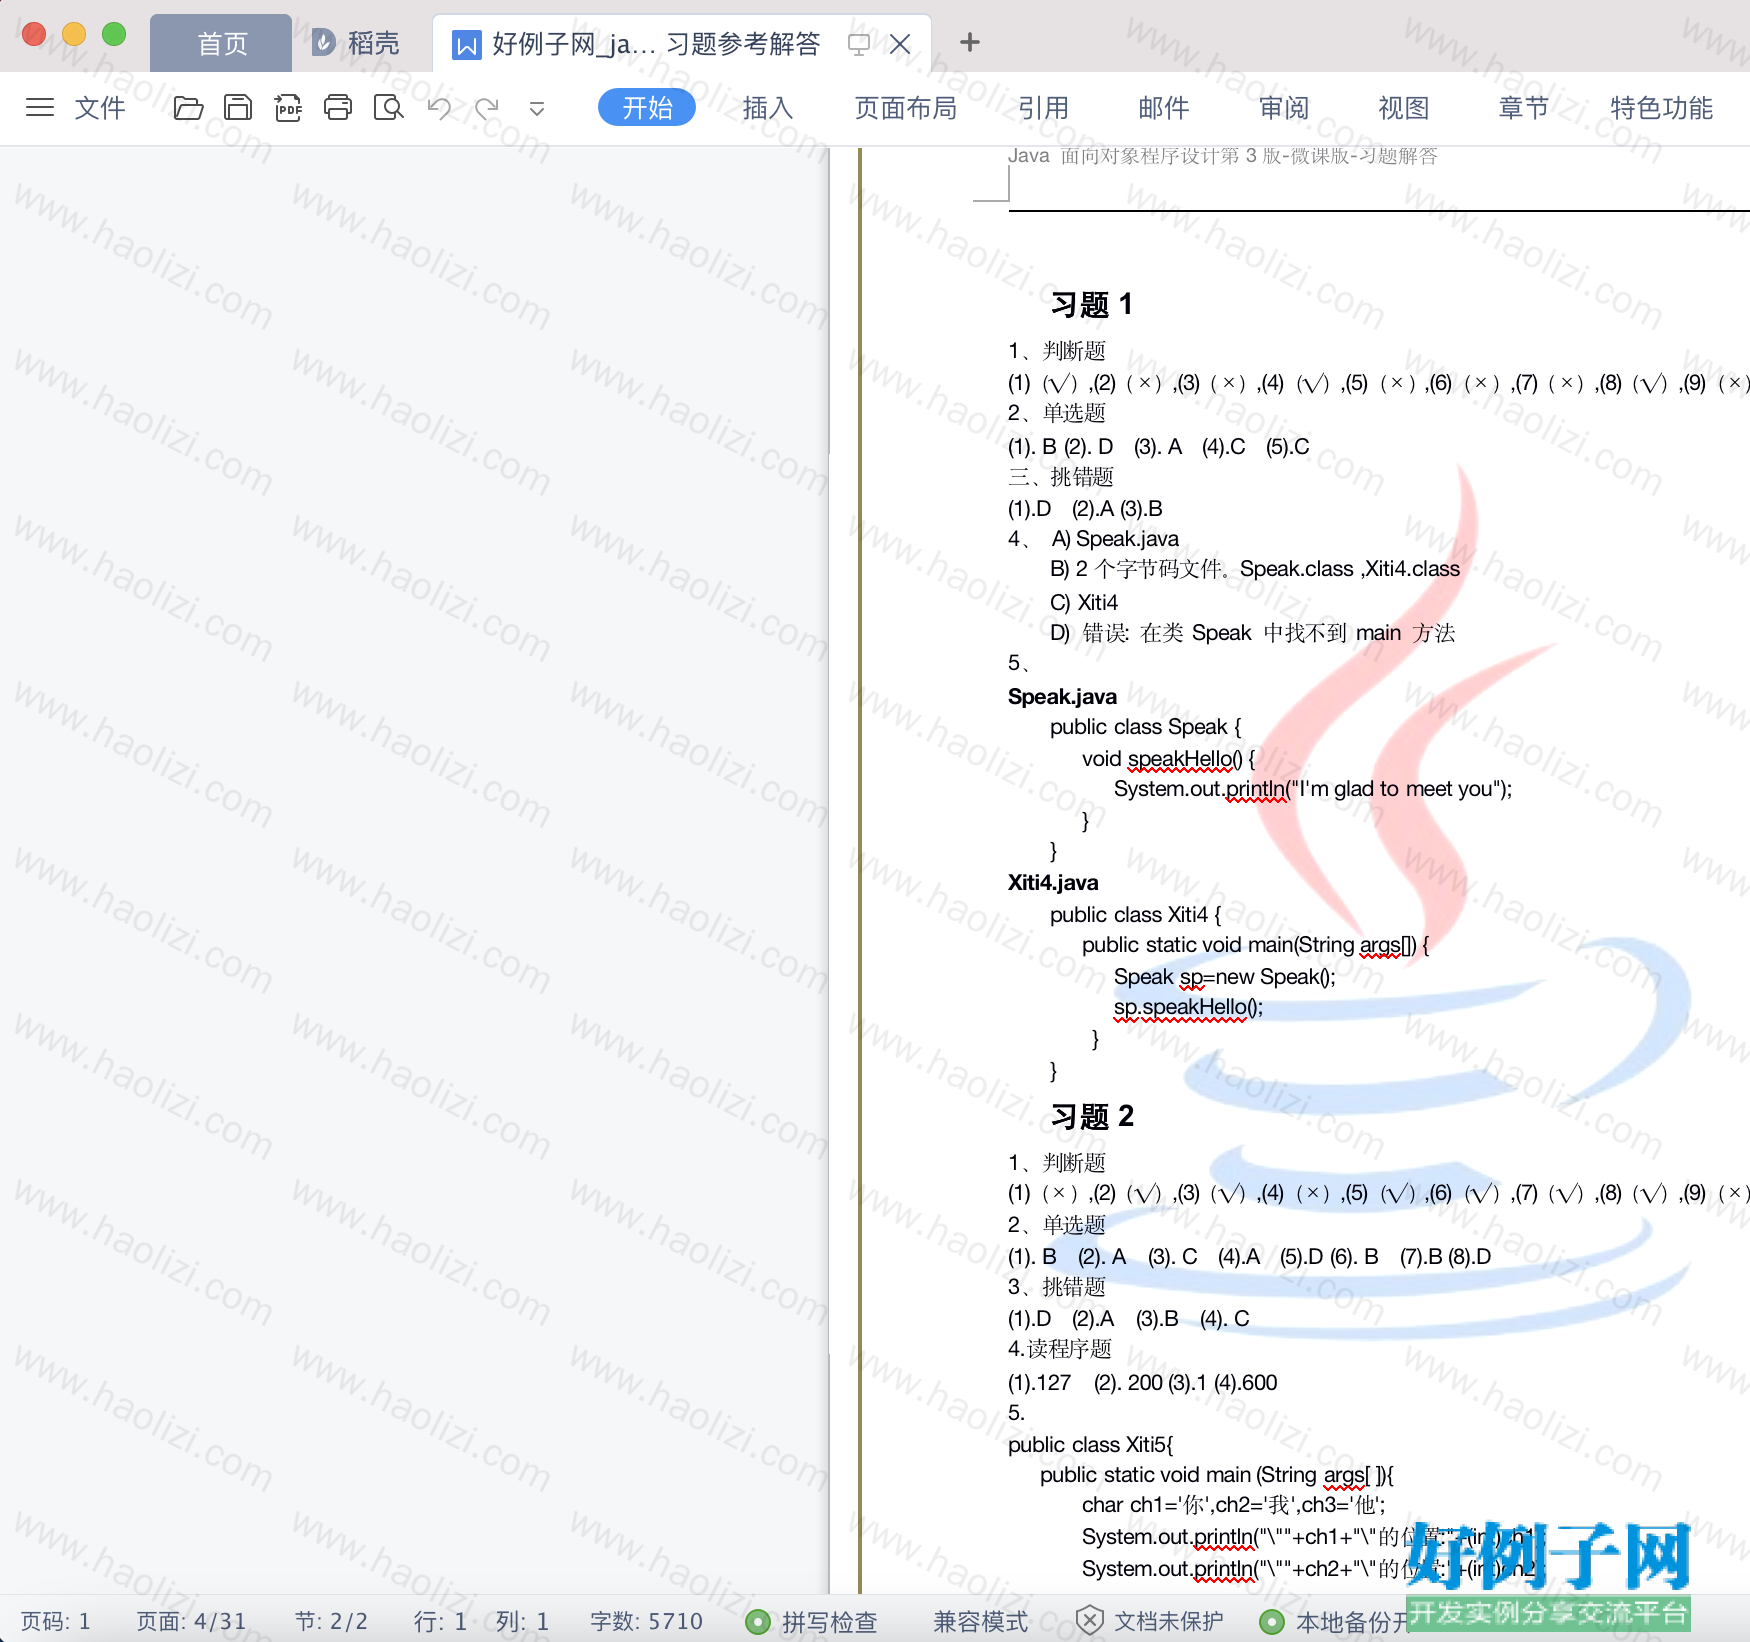This screenshot has width=1750, height=1642.
Task: Click the monitor display icon on document tab
Action: pyautogui.click(x=858, y=44)
